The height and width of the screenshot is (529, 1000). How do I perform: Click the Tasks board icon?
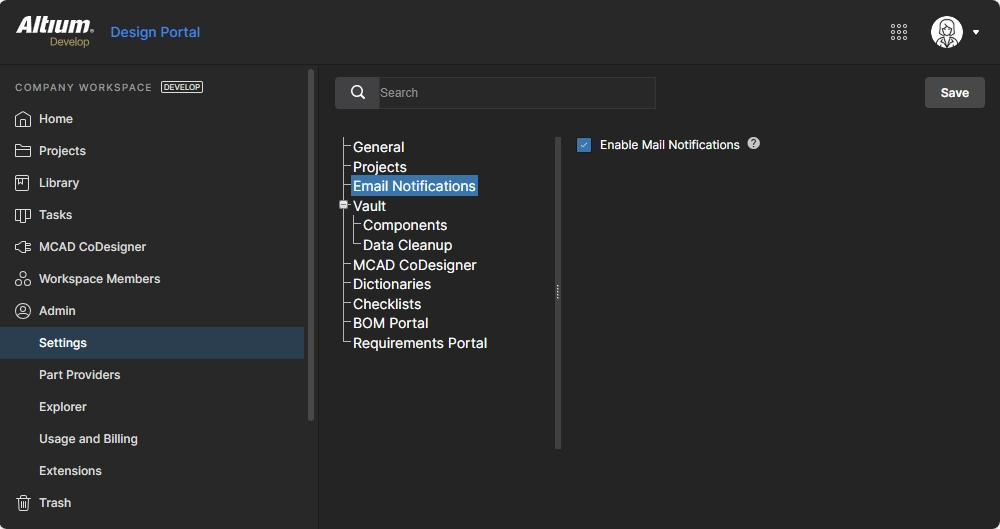23,215
